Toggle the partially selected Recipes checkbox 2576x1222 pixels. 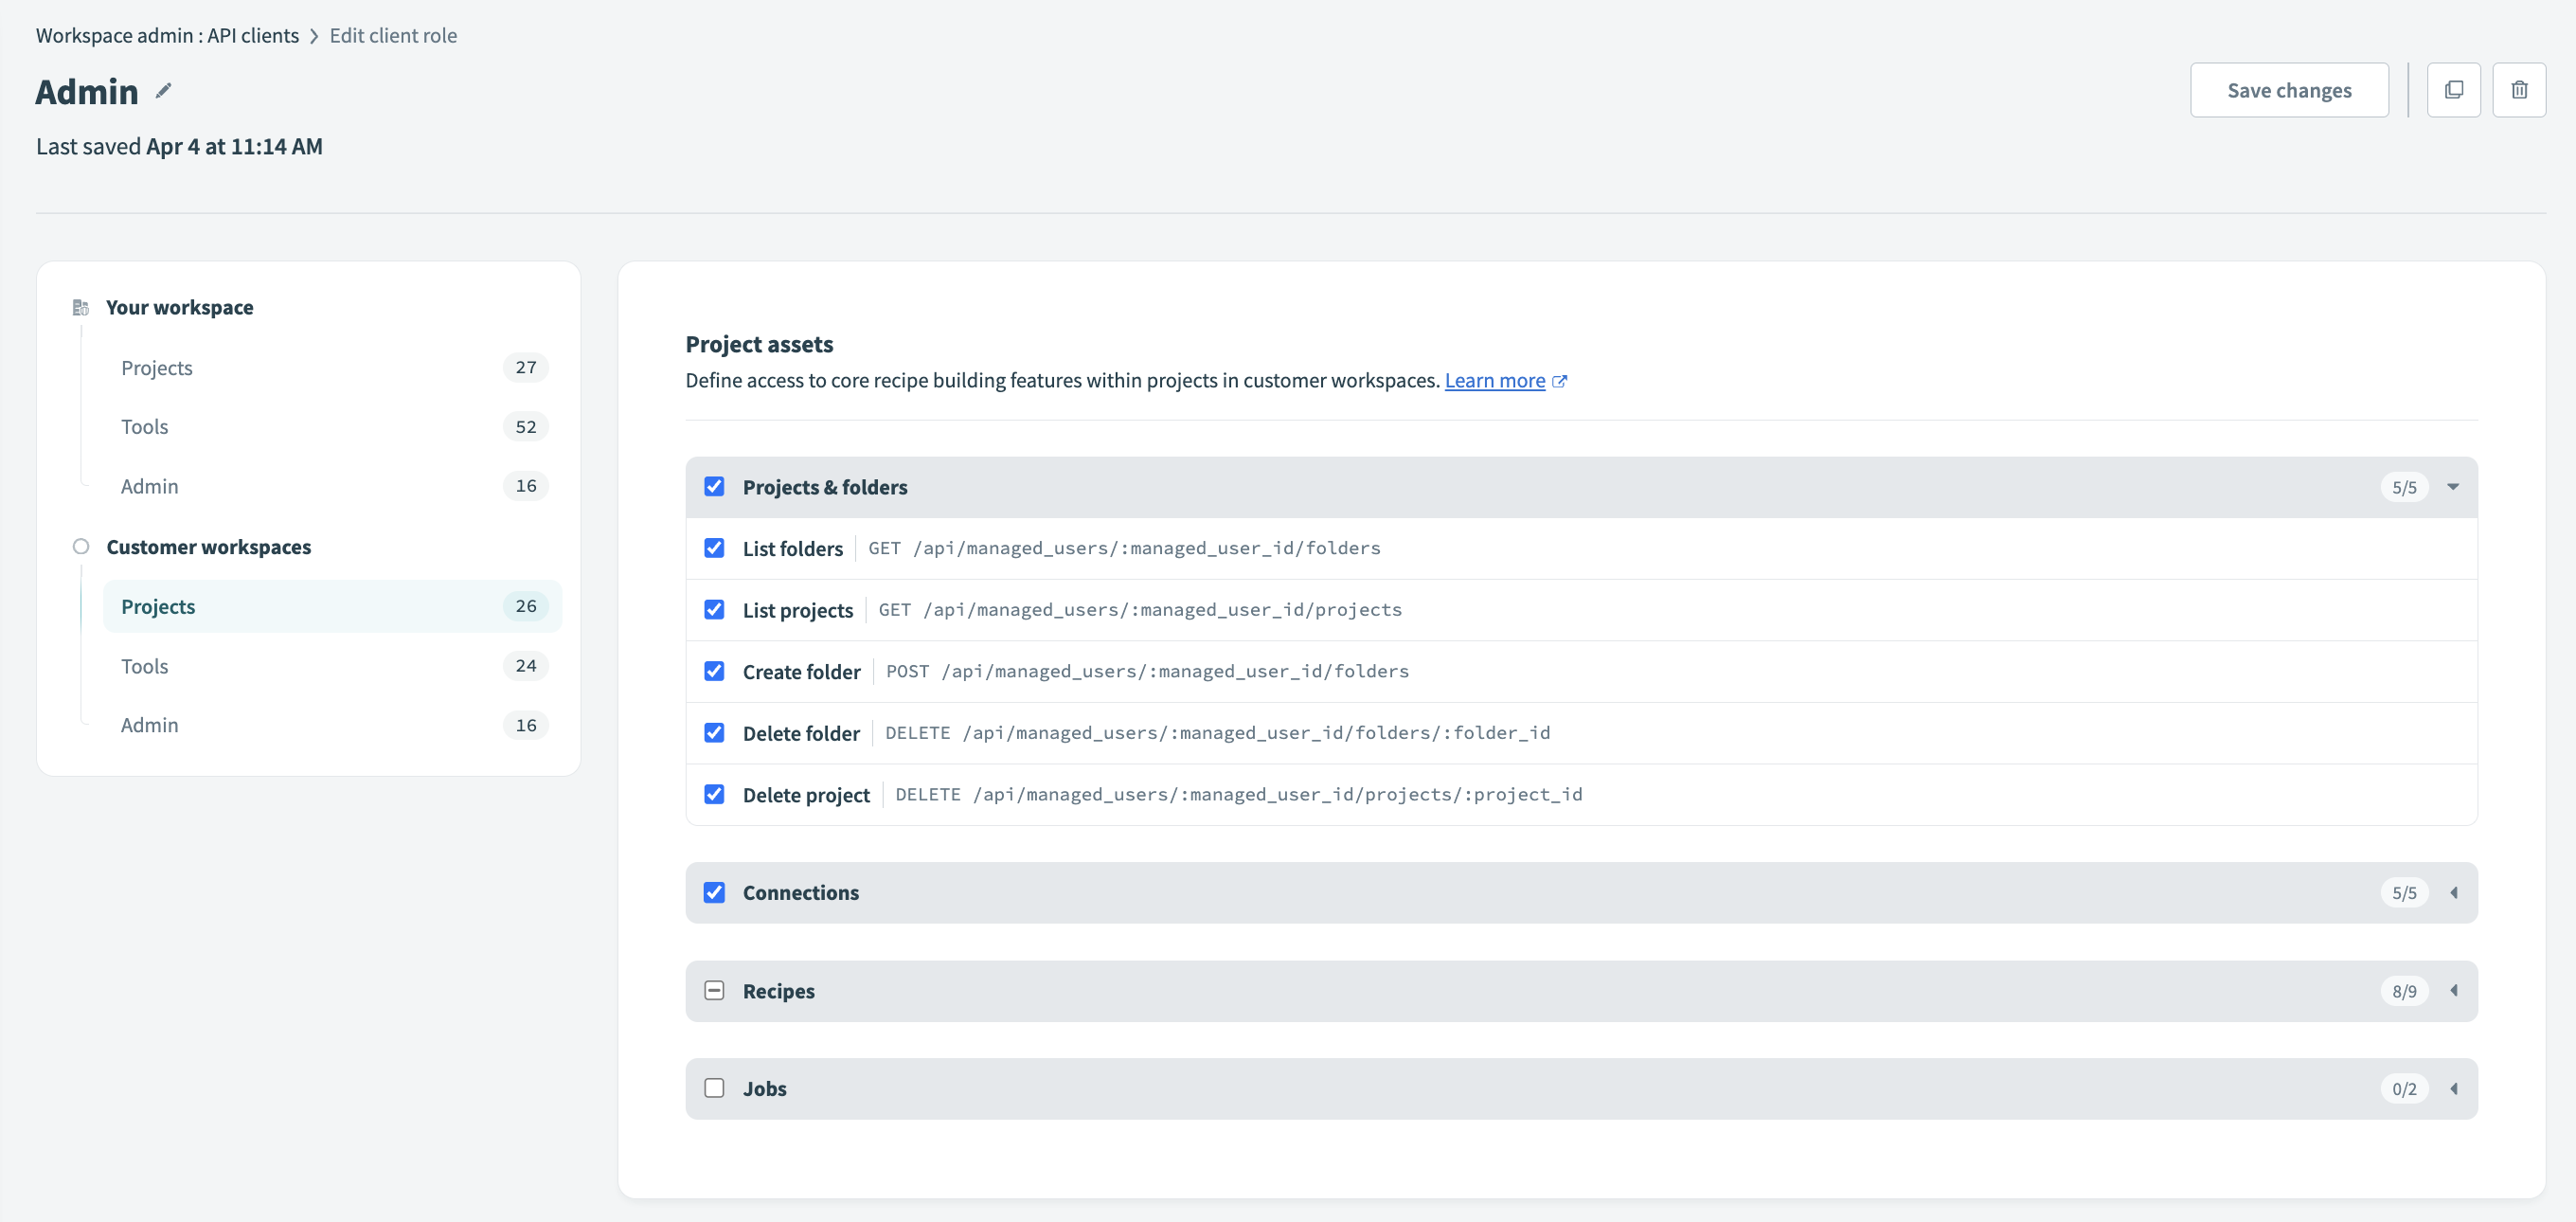coord(714,991)
